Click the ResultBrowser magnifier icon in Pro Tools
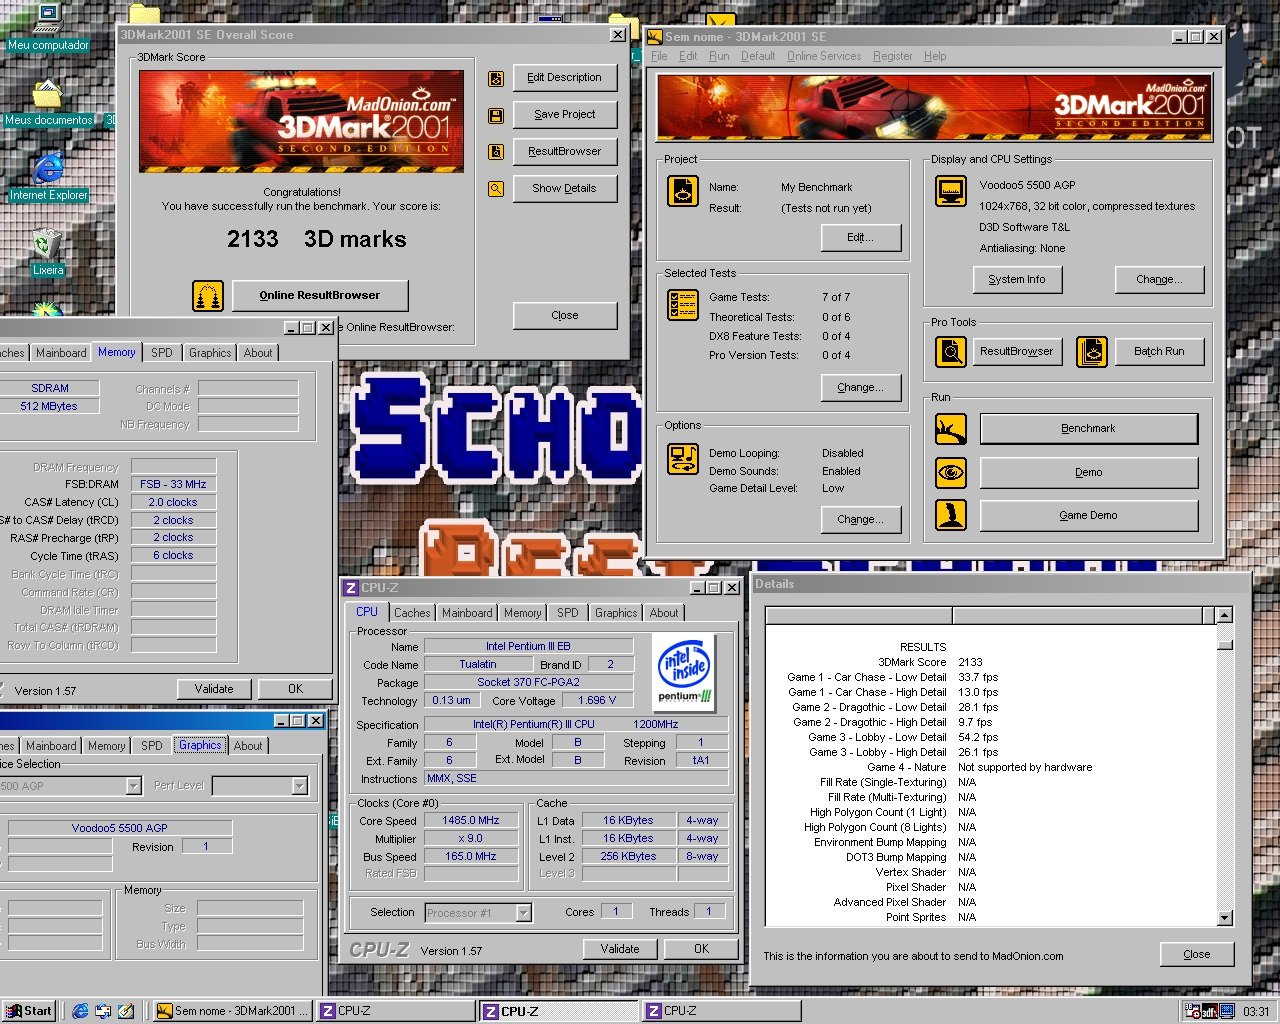The height and width of the screenshot is (1024, 1280). tap(950, 352)
